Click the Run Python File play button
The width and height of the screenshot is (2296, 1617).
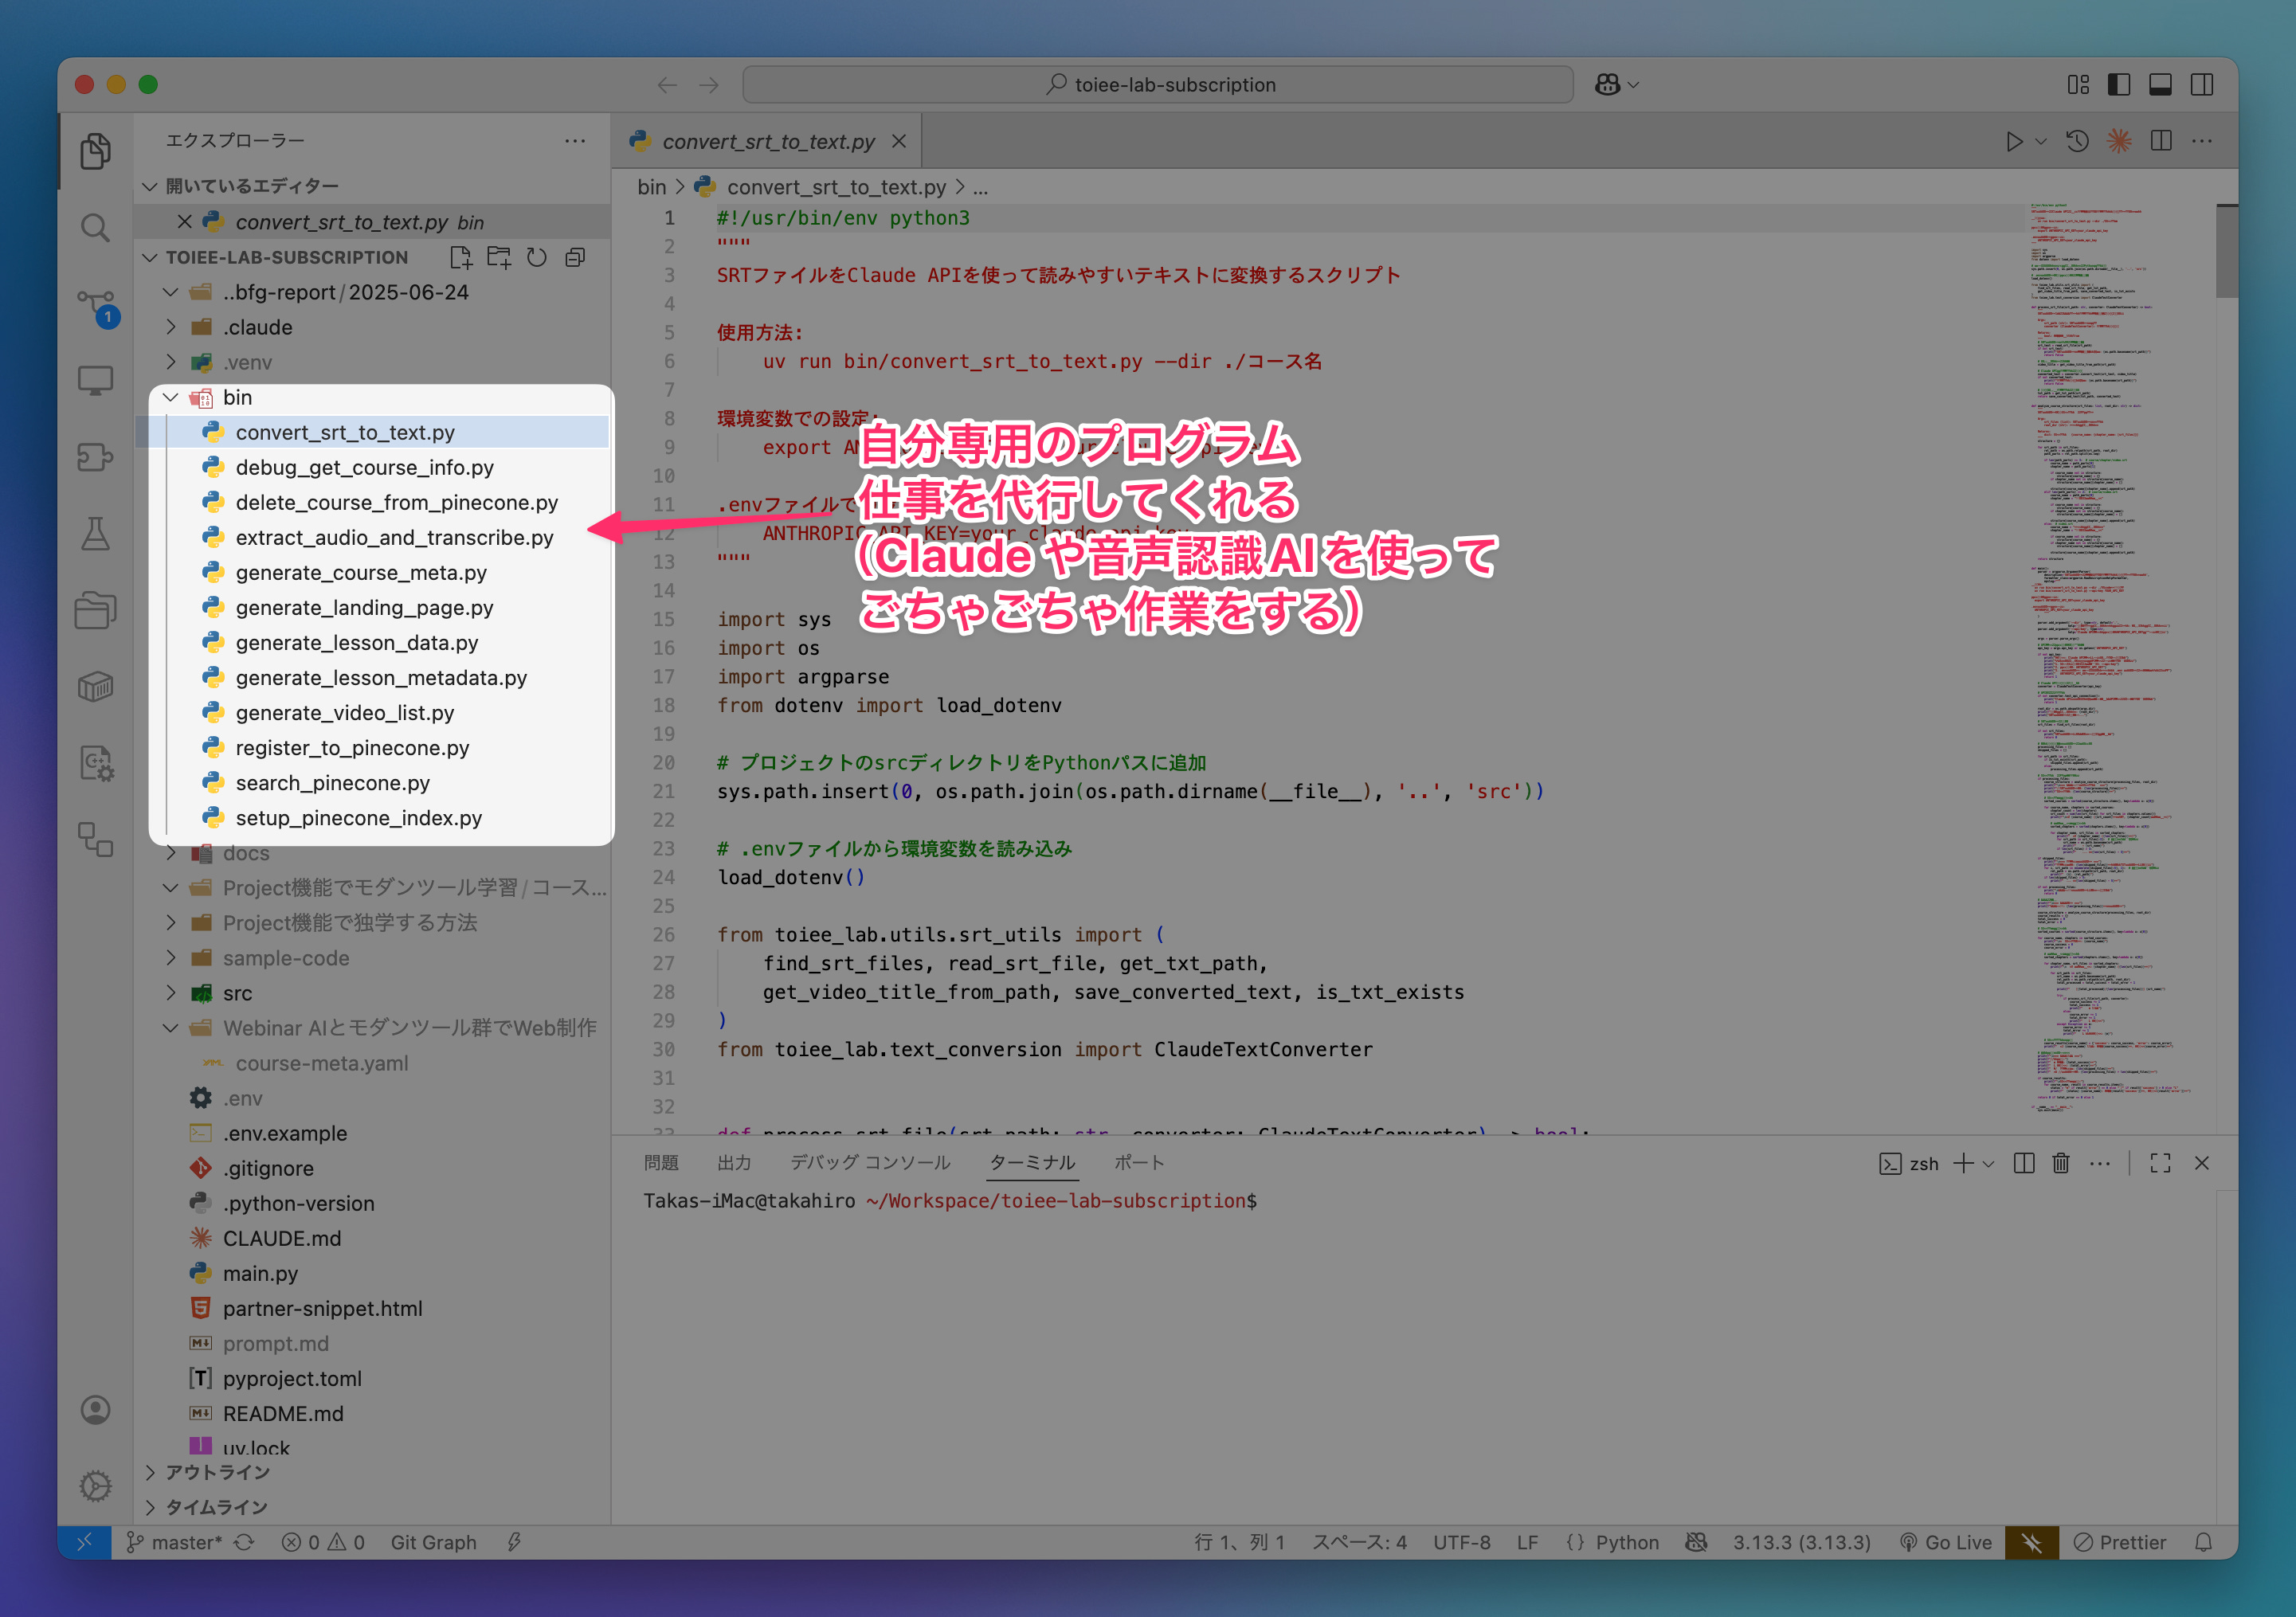(2014, 142)
